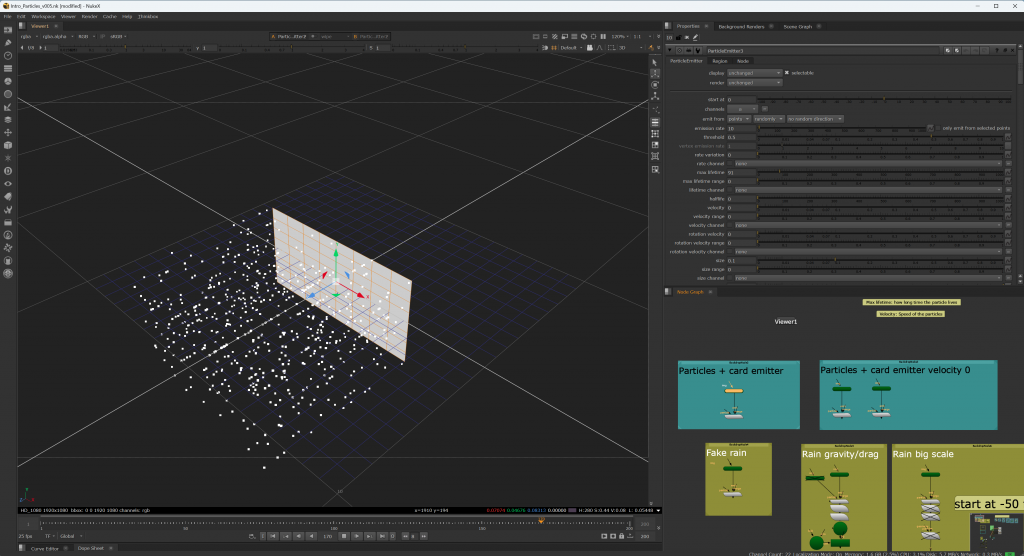Open the emit from points dropdown
Screen dimensions: 1024x556
click(739, 119)
